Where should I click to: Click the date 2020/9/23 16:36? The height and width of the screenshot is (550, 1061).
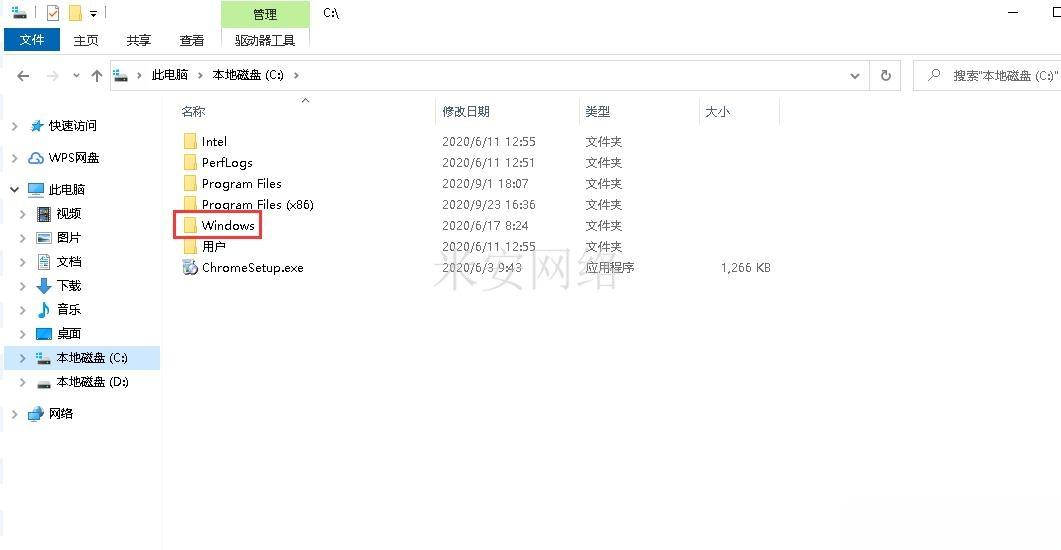[489, 204]
